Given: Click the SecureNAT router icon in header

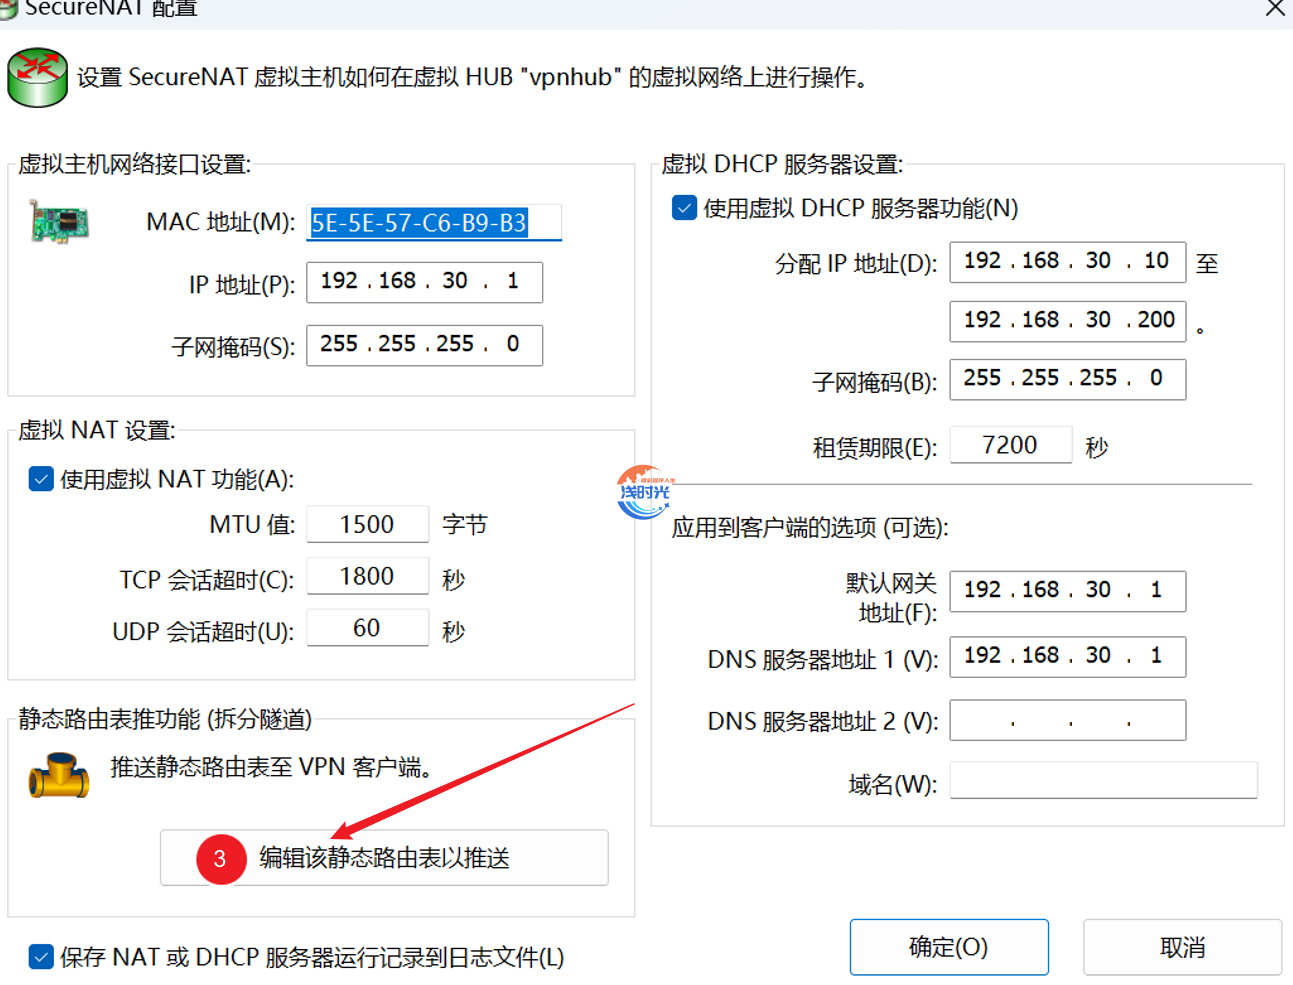Looking at the screenshot, I should [37, 77].
